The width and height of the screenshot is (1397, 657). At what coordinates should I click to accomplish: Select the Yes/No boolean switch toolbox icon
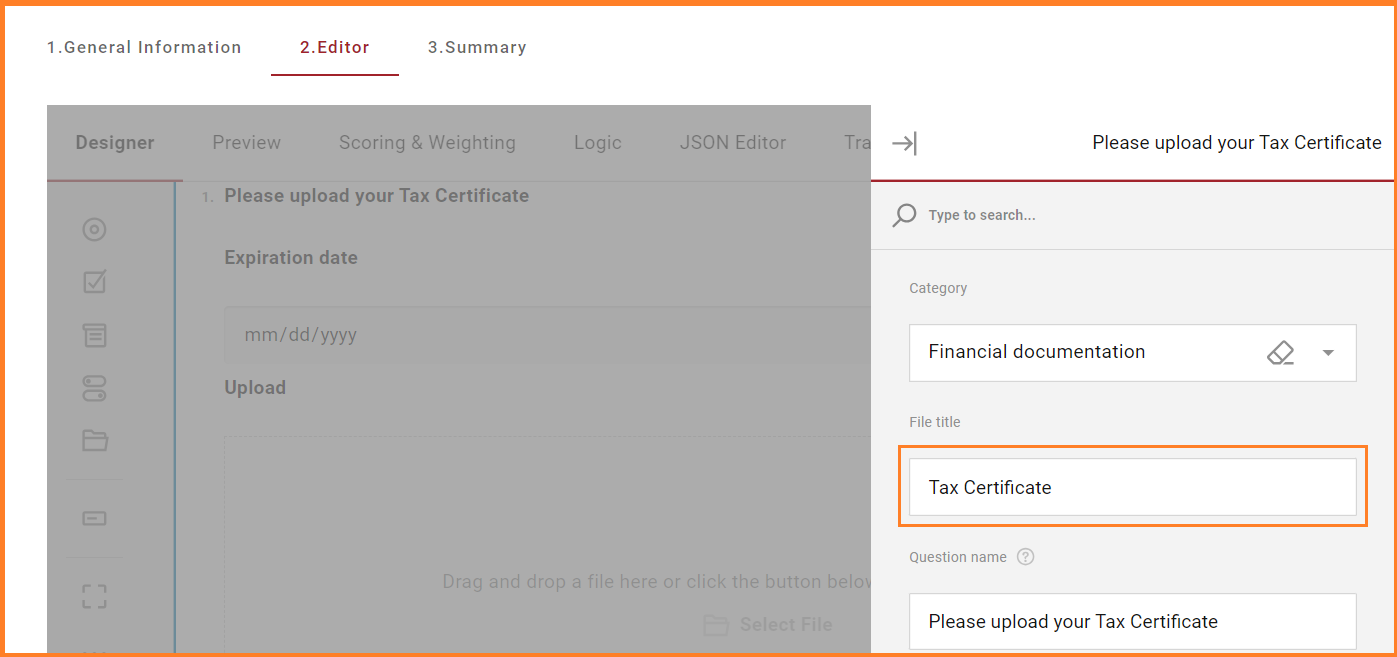[x=94, y=388]
